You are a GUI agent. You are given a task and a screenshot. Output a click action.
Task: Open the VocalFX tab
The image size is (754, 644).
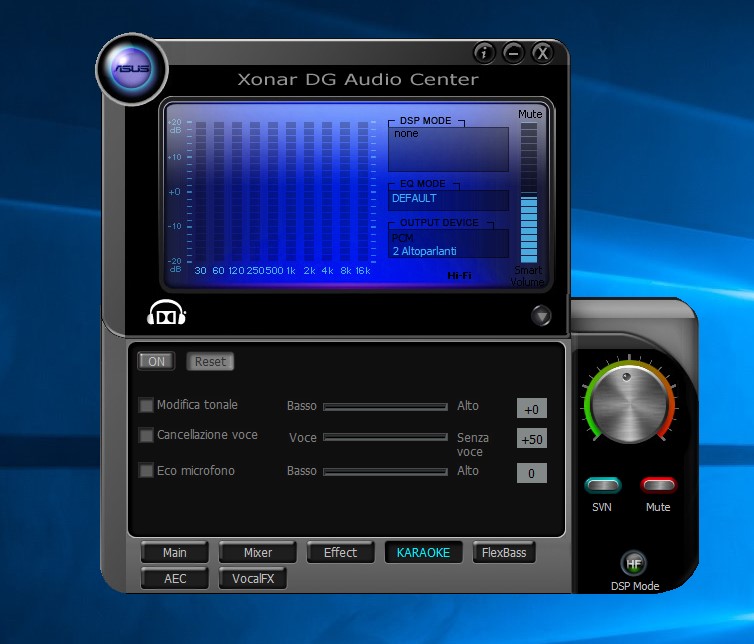(253, 578)
